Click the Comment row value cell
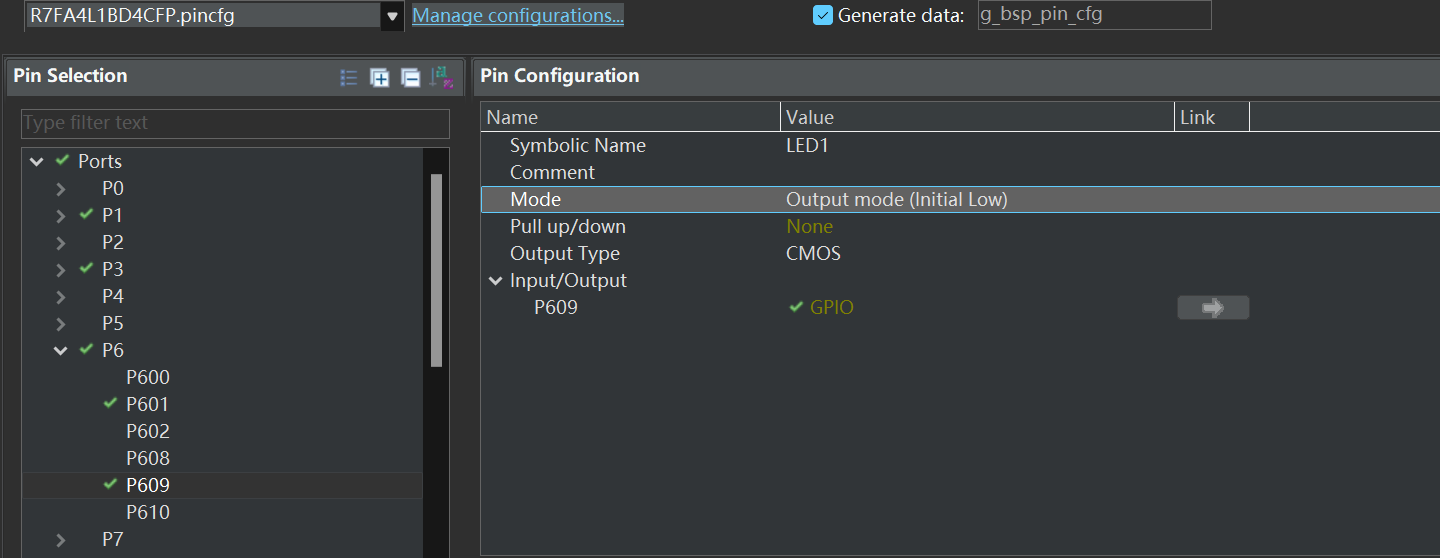The image size is (1440, 558). [x=977, y=173]
